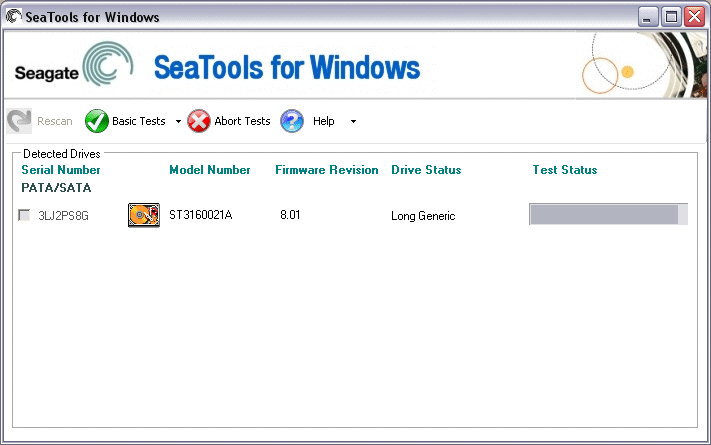Click the Rescan label
The width and height of the screenshot is (711, 445).
click(x=55, y=121)
